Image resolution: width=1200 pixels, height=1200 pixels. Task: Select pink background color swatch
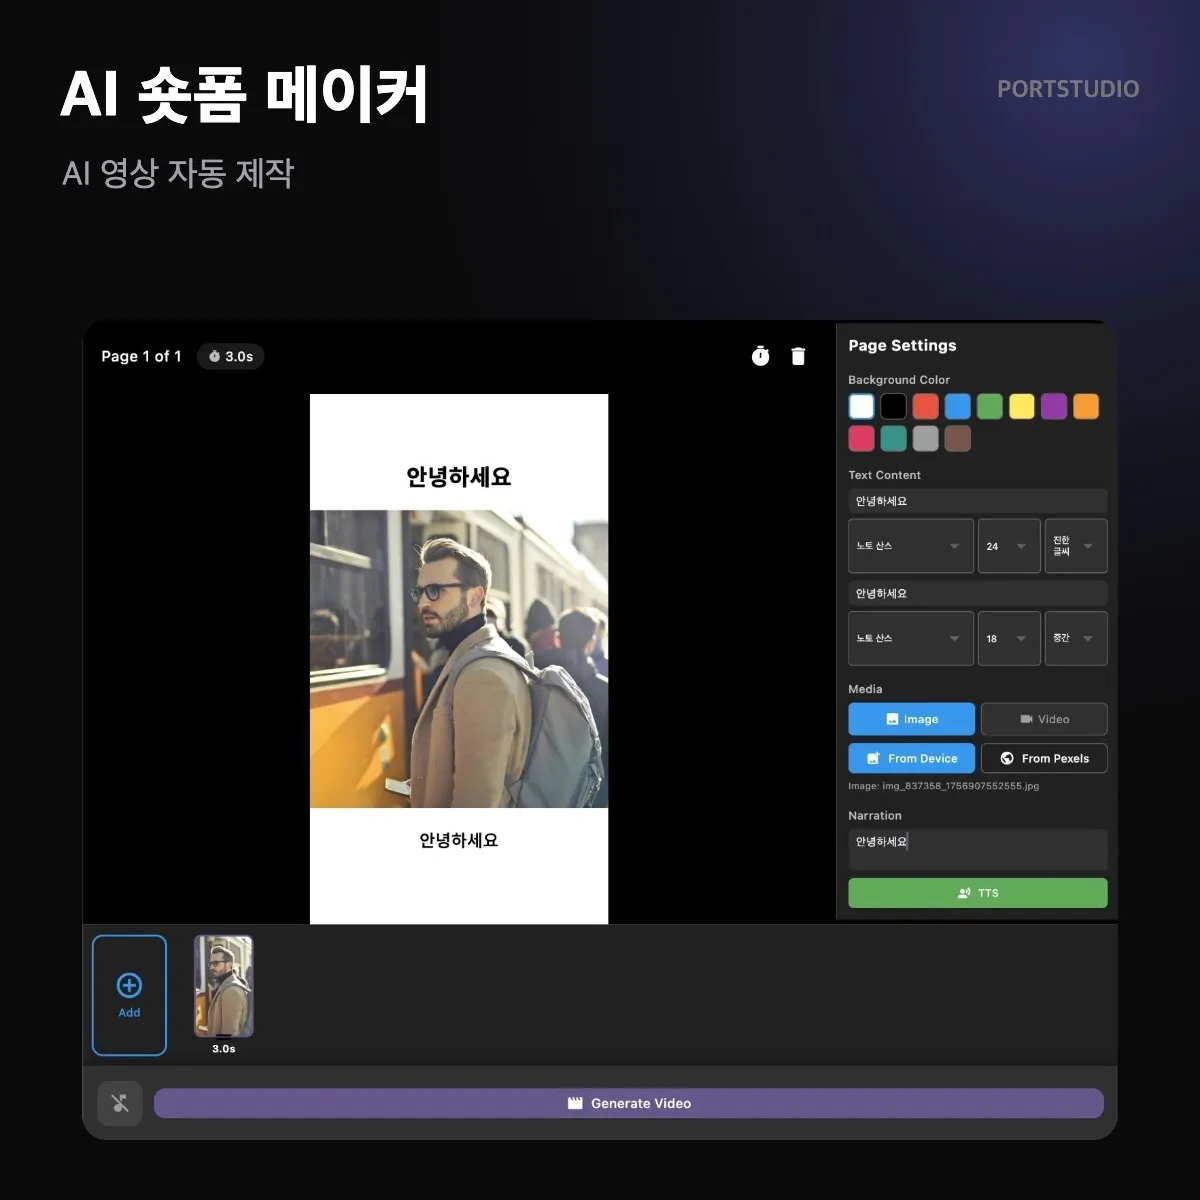pos(861,438)
